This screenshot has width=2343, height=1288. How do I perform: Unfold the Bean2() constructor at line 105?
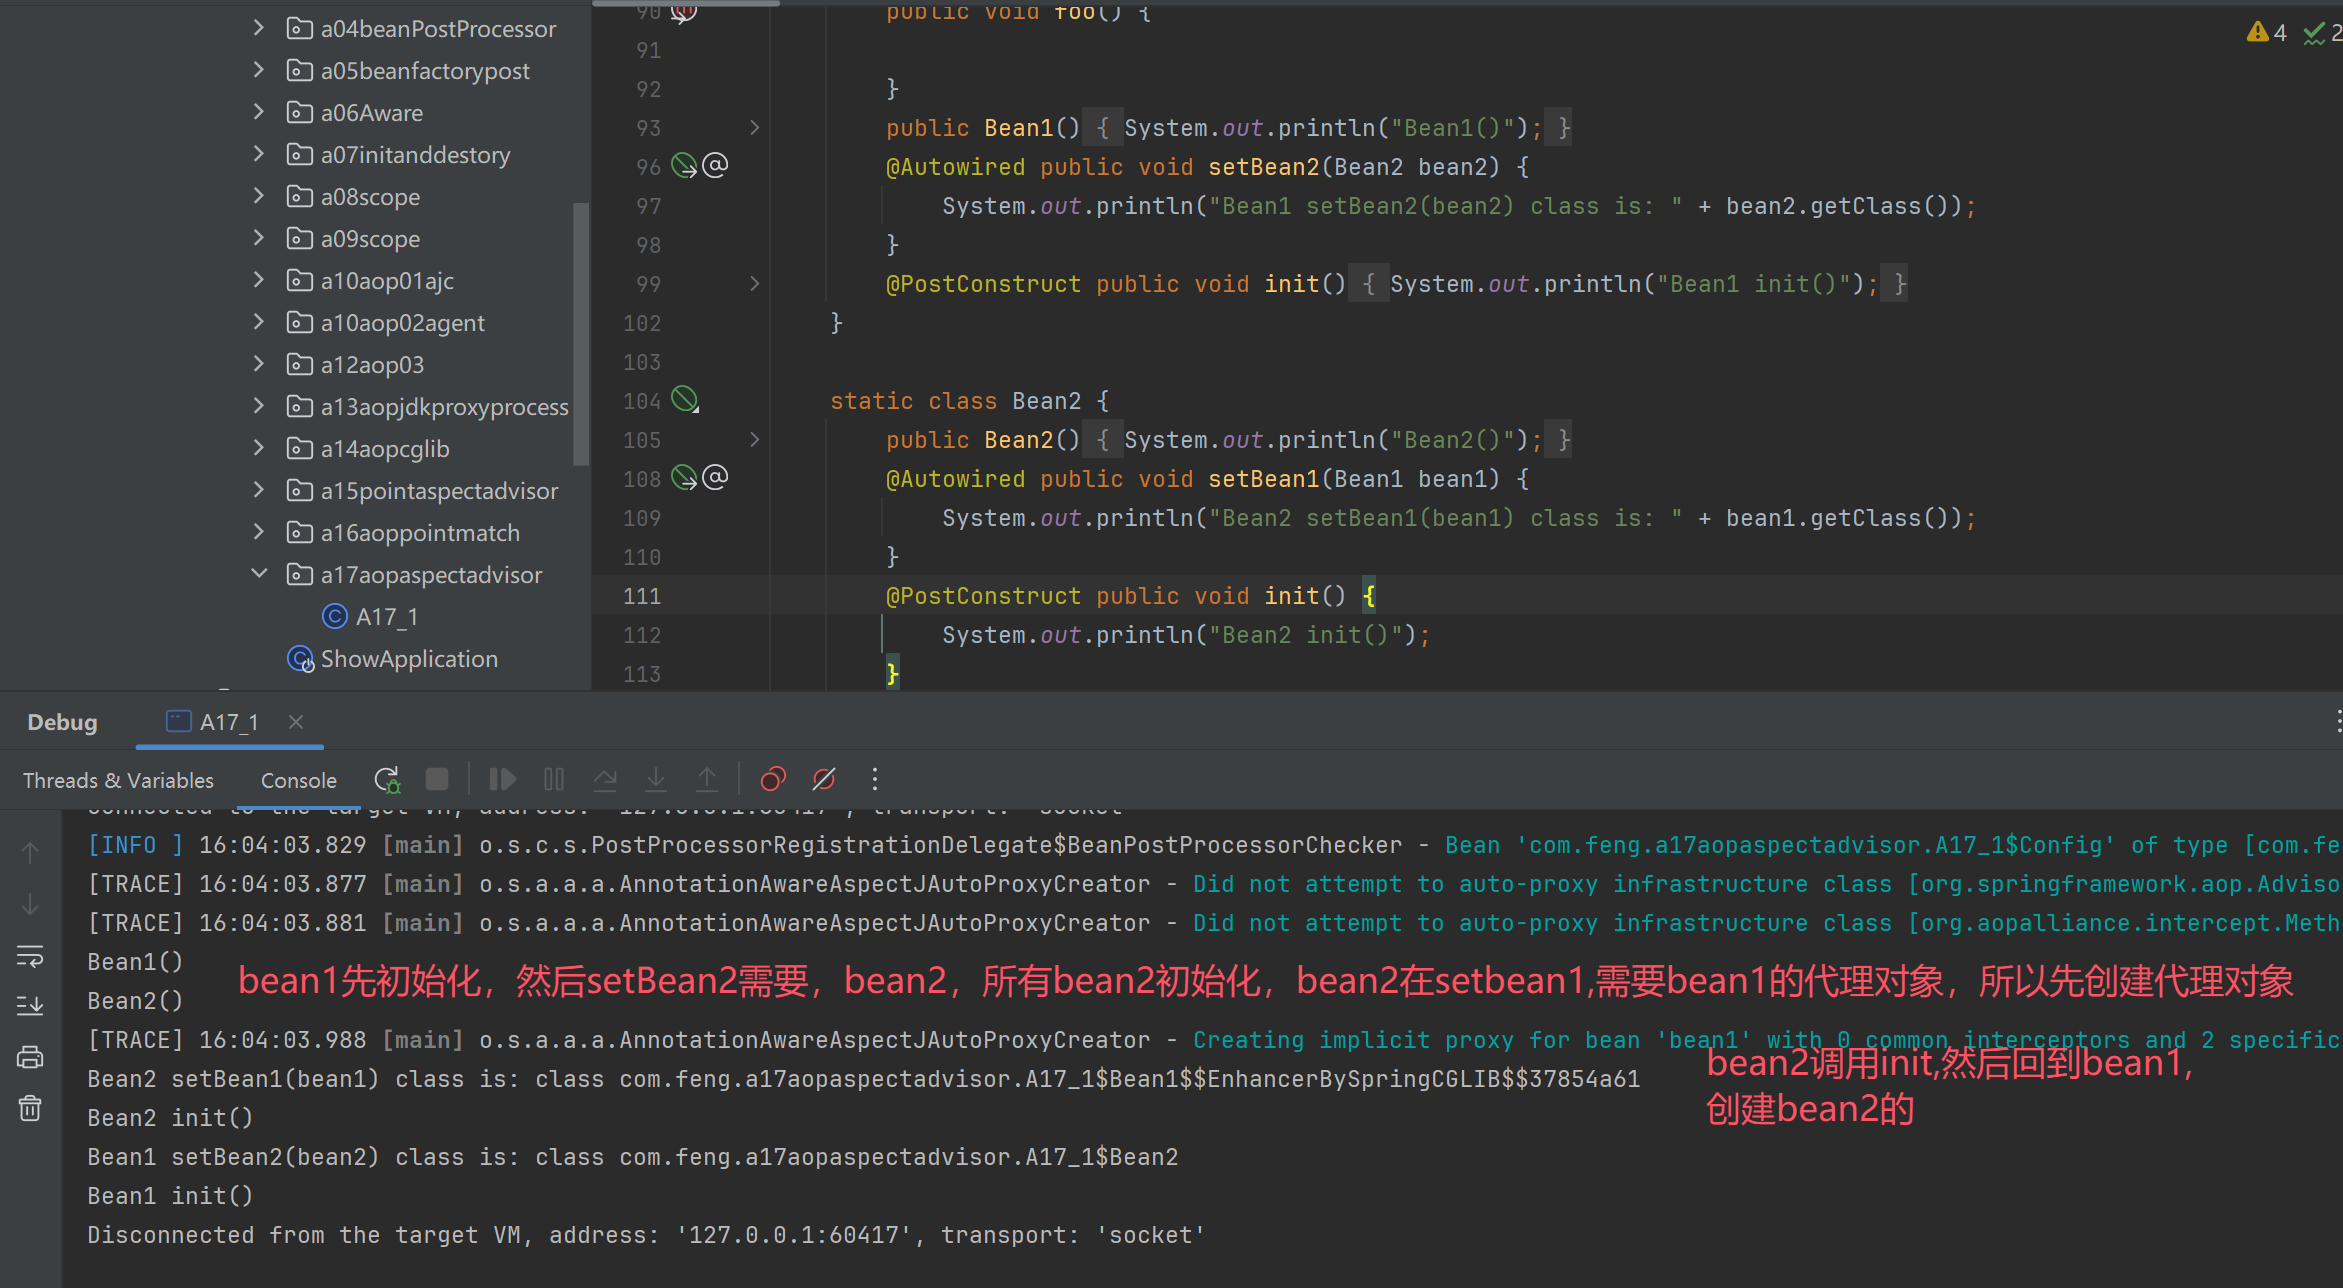click(x=755, y=439)
